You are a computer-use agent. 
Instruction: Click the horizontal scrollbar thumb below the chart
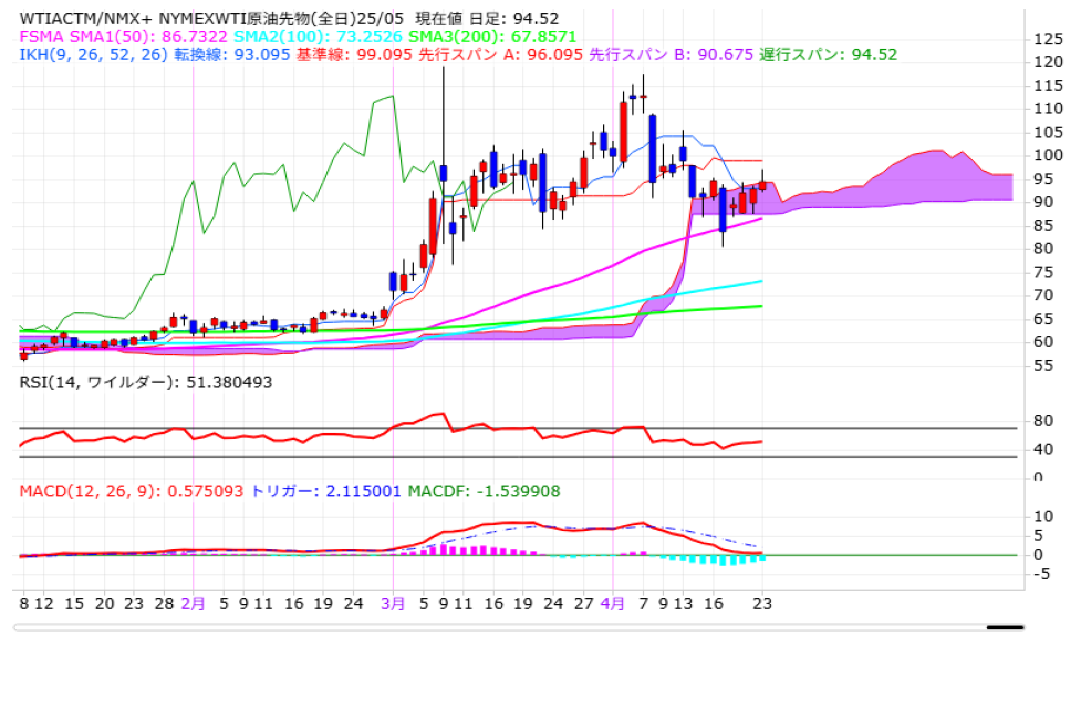1004,628
